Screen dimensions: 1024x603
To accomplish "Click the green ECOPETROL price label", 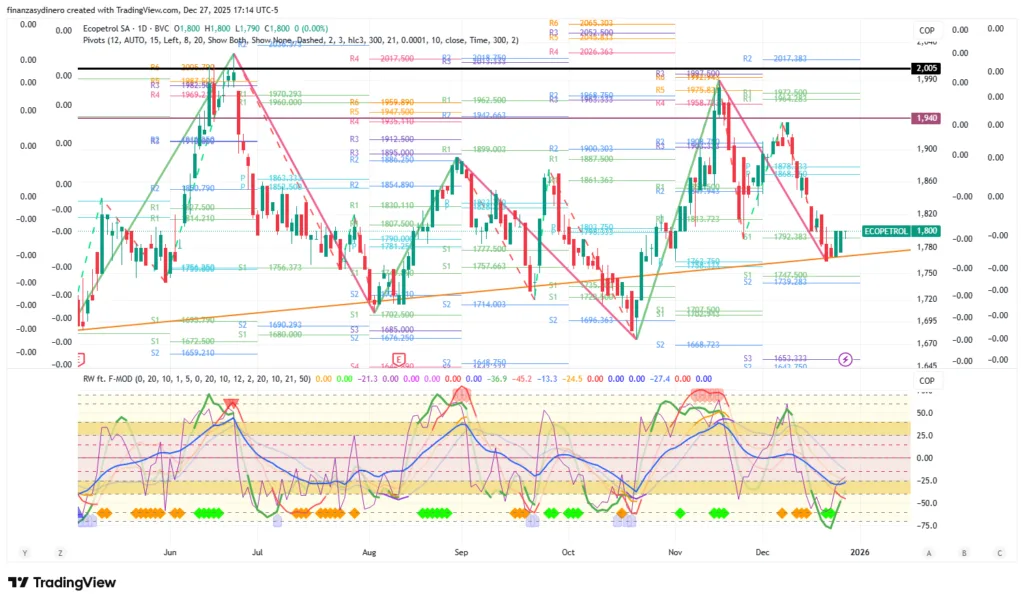I will pyautogui.click(x=885, y=231).
